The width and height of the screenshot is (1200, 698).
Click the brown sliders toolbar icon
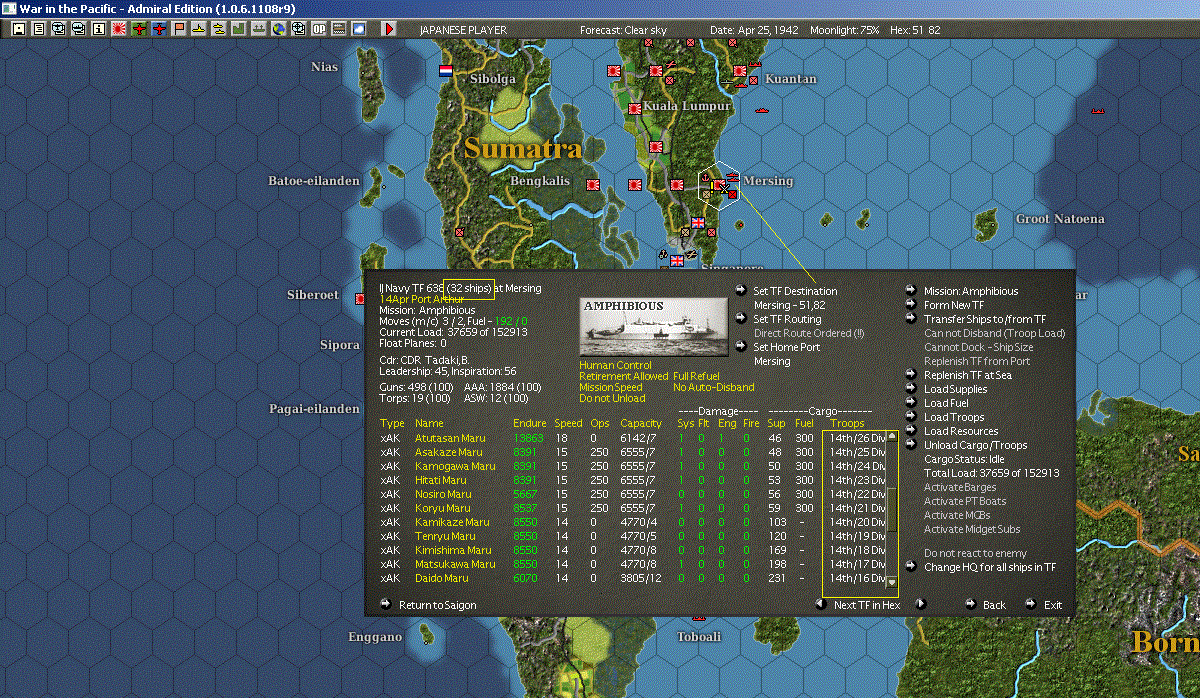click(338, 29)
